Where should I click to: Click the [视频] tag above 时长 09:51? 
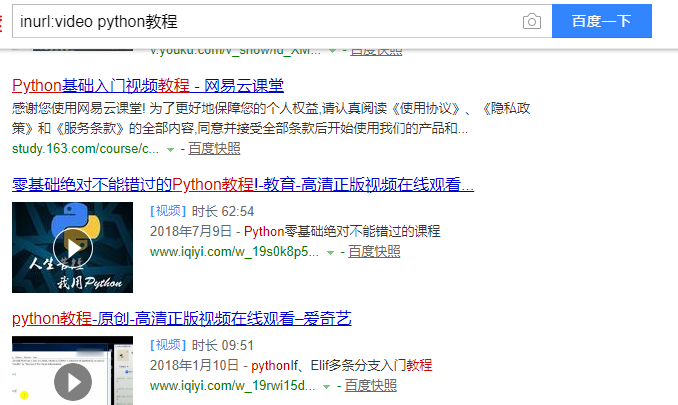(168, 345)
